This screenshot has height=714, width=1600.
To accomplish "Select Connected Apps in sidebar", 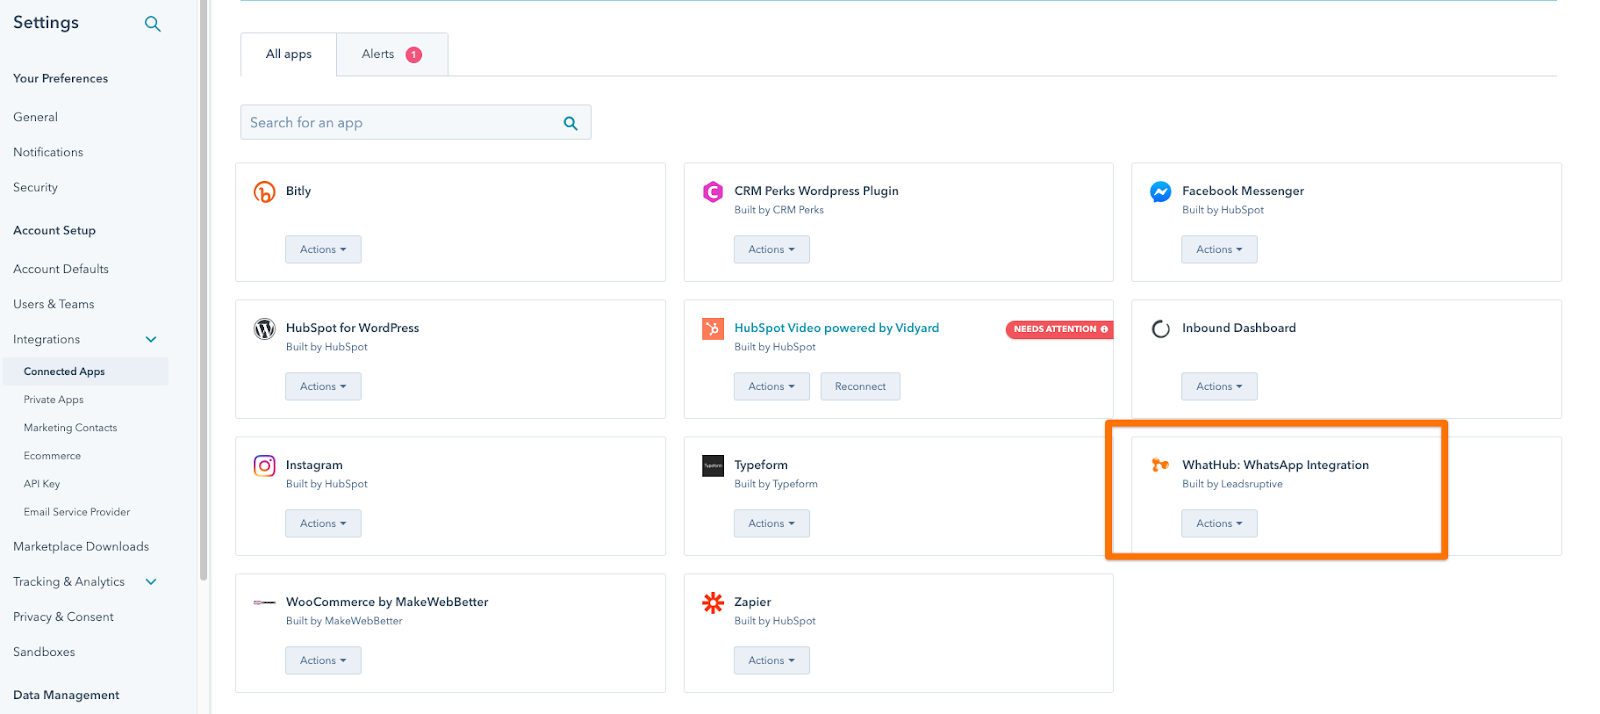I will (x=85, y=371).
